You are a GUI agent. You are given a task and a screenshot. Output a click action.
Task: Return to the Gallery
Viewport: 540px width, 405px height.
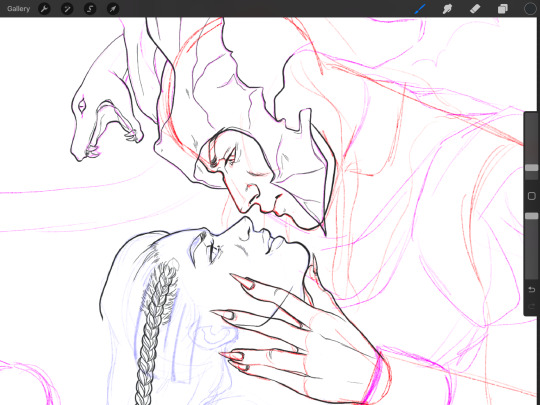point(18,9)
